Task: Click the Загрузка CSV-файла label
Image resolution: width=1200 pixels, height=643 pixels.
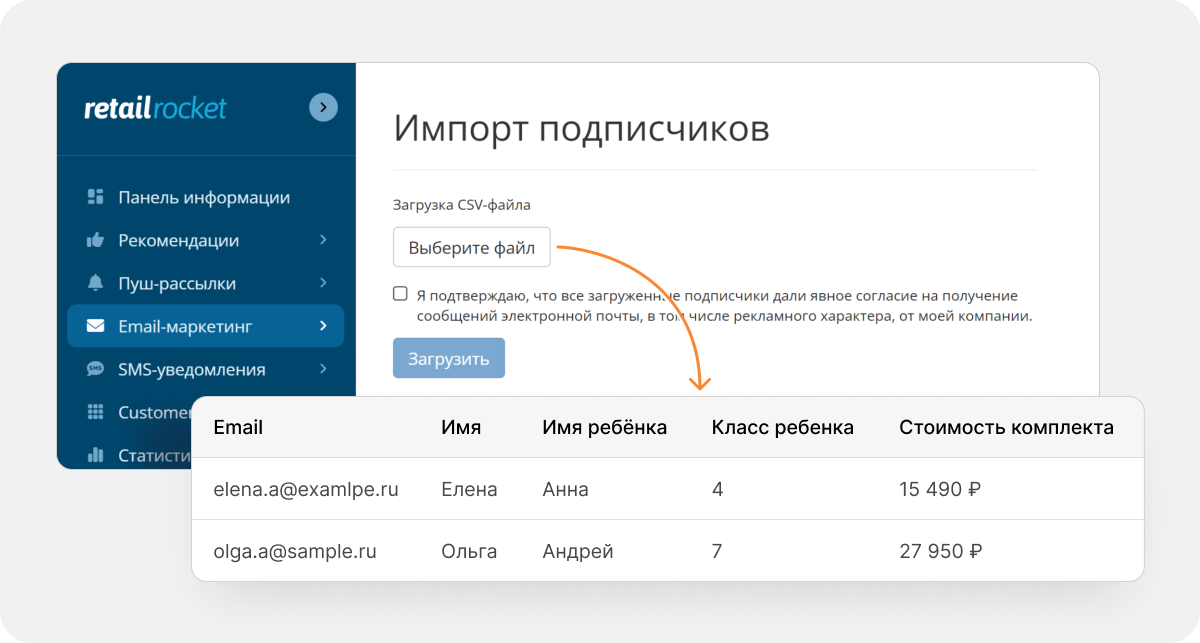Action: (x=462, y=205)
